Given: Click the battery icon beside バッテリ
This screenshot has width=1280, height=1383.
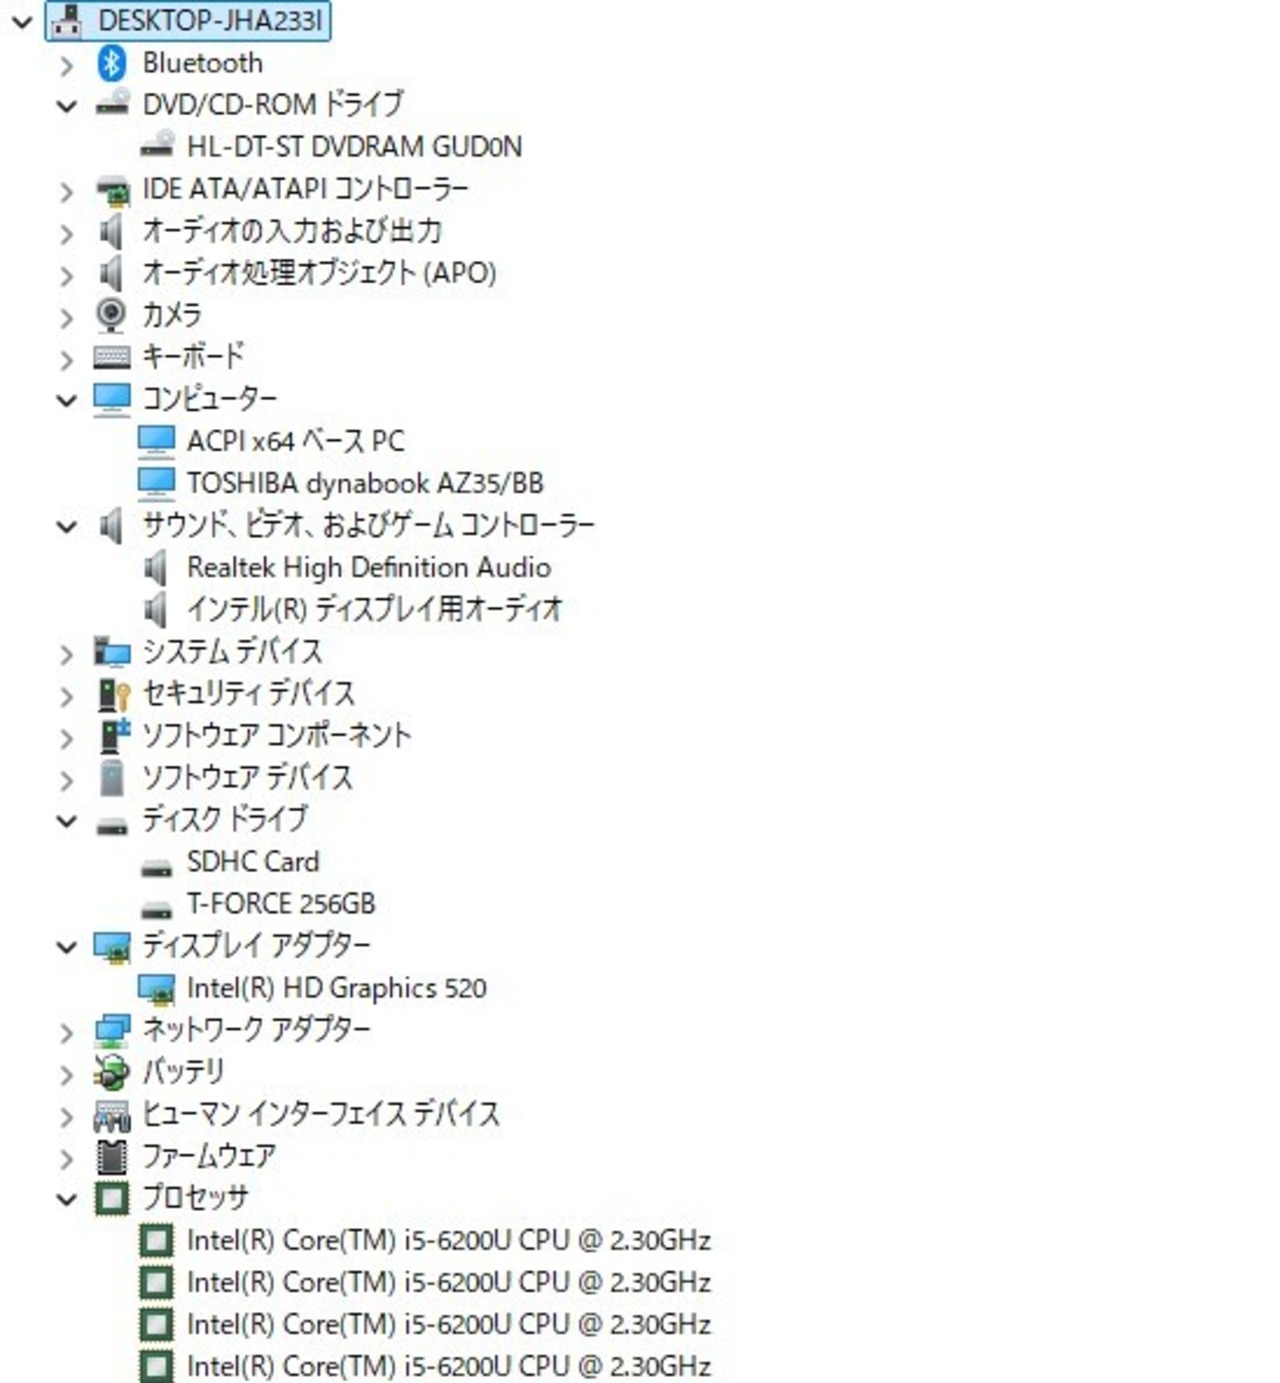Looking at the screenshot, I should [x=111, y=1072].
